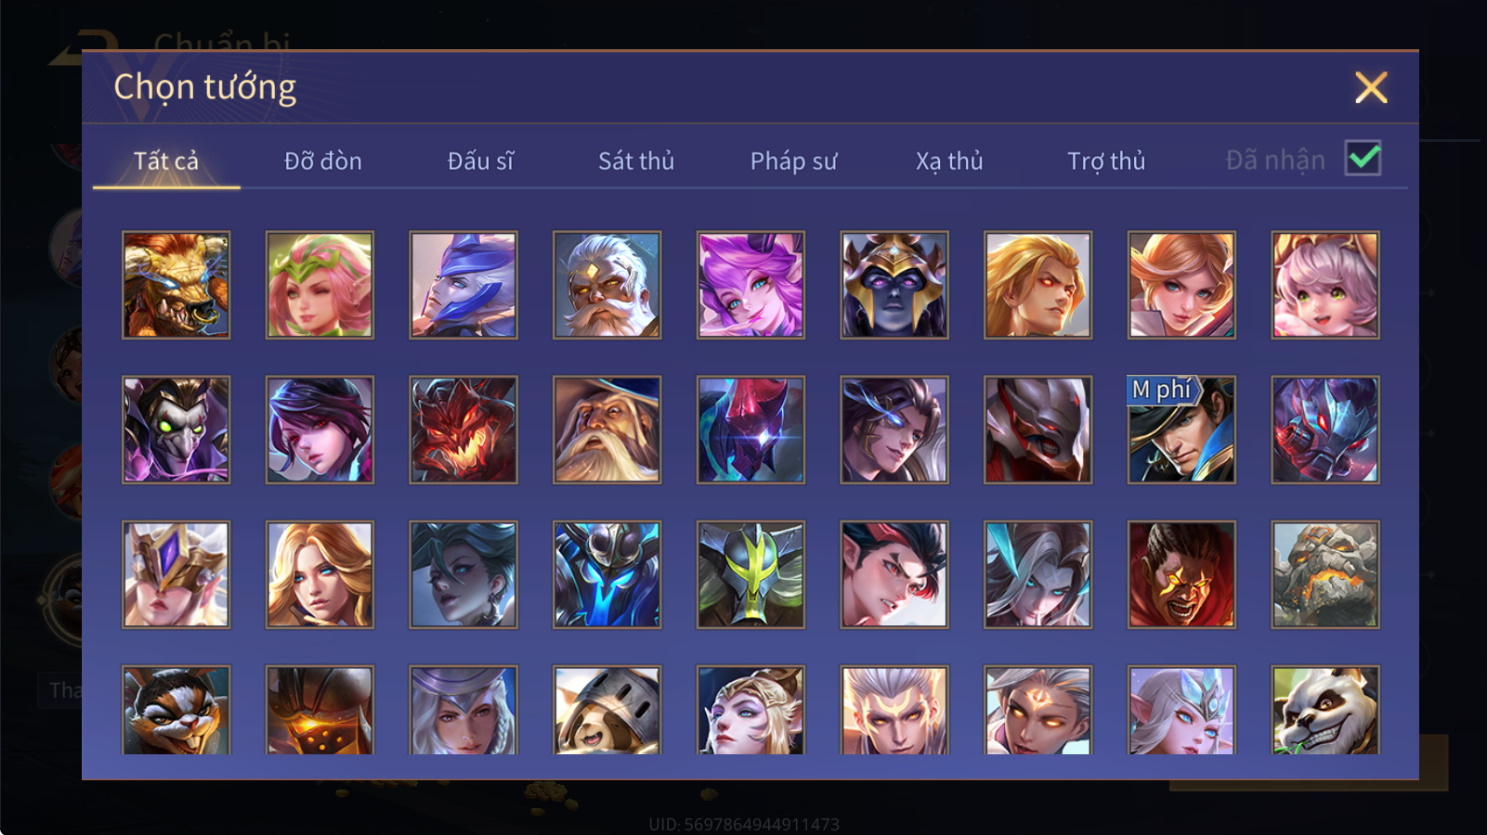Switch to the Pháp sư tab
This screenshot has height=835, width=1487.
click(x=793, y=161)
